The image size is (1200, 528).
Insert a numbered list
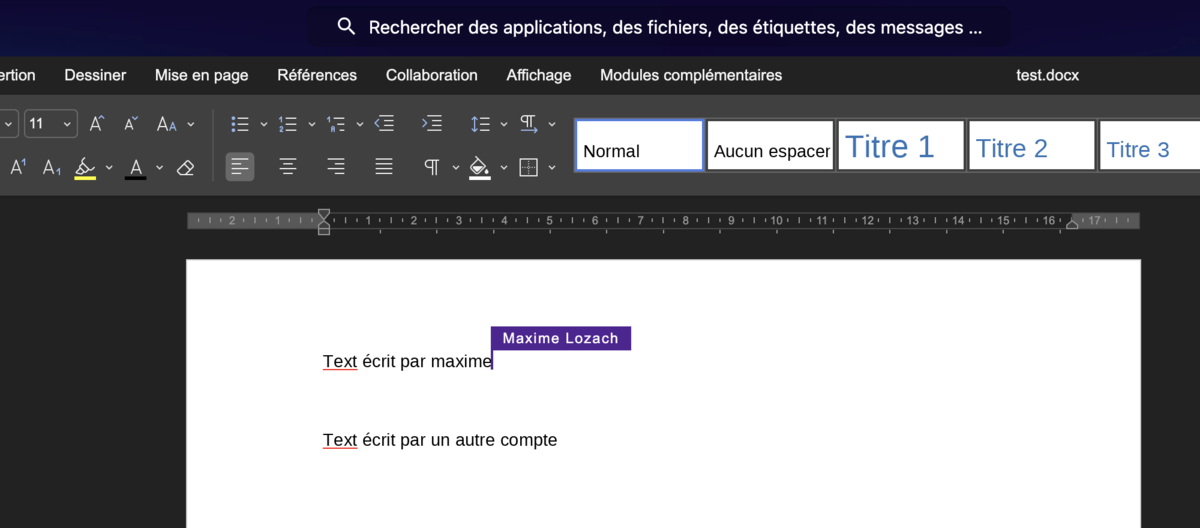tap(288, 124)
